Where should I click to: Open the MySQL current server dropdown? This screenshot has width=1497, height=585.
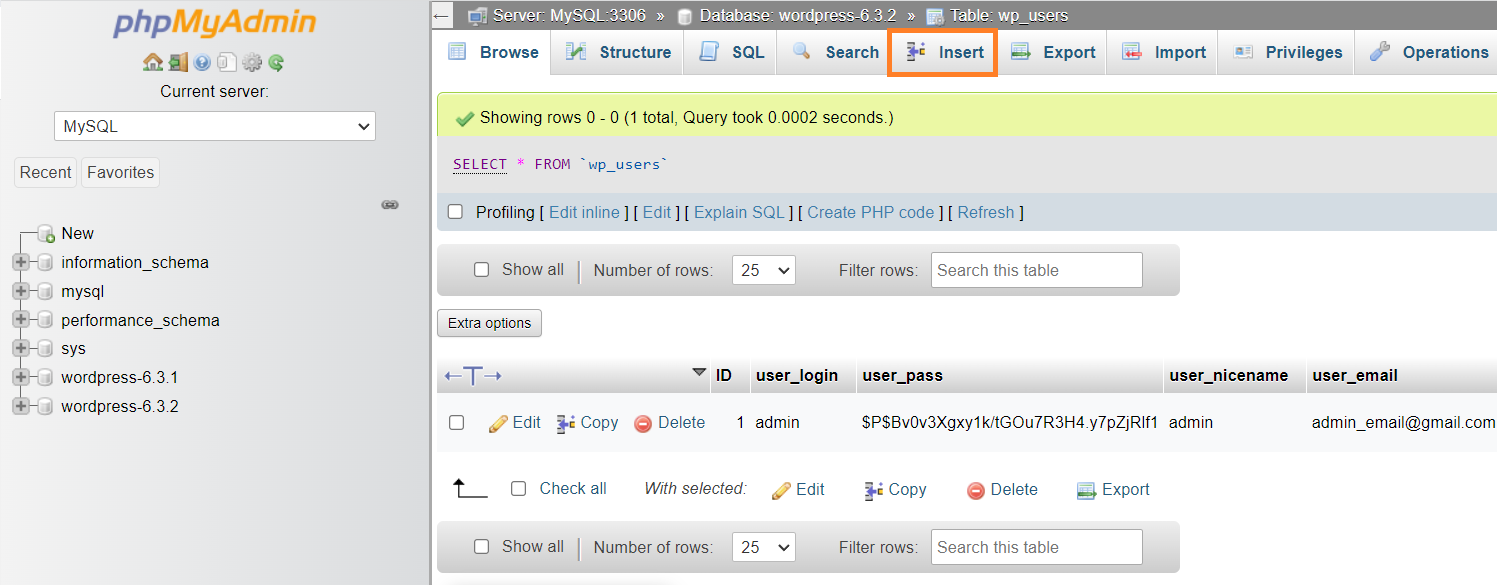click(214, 127)
